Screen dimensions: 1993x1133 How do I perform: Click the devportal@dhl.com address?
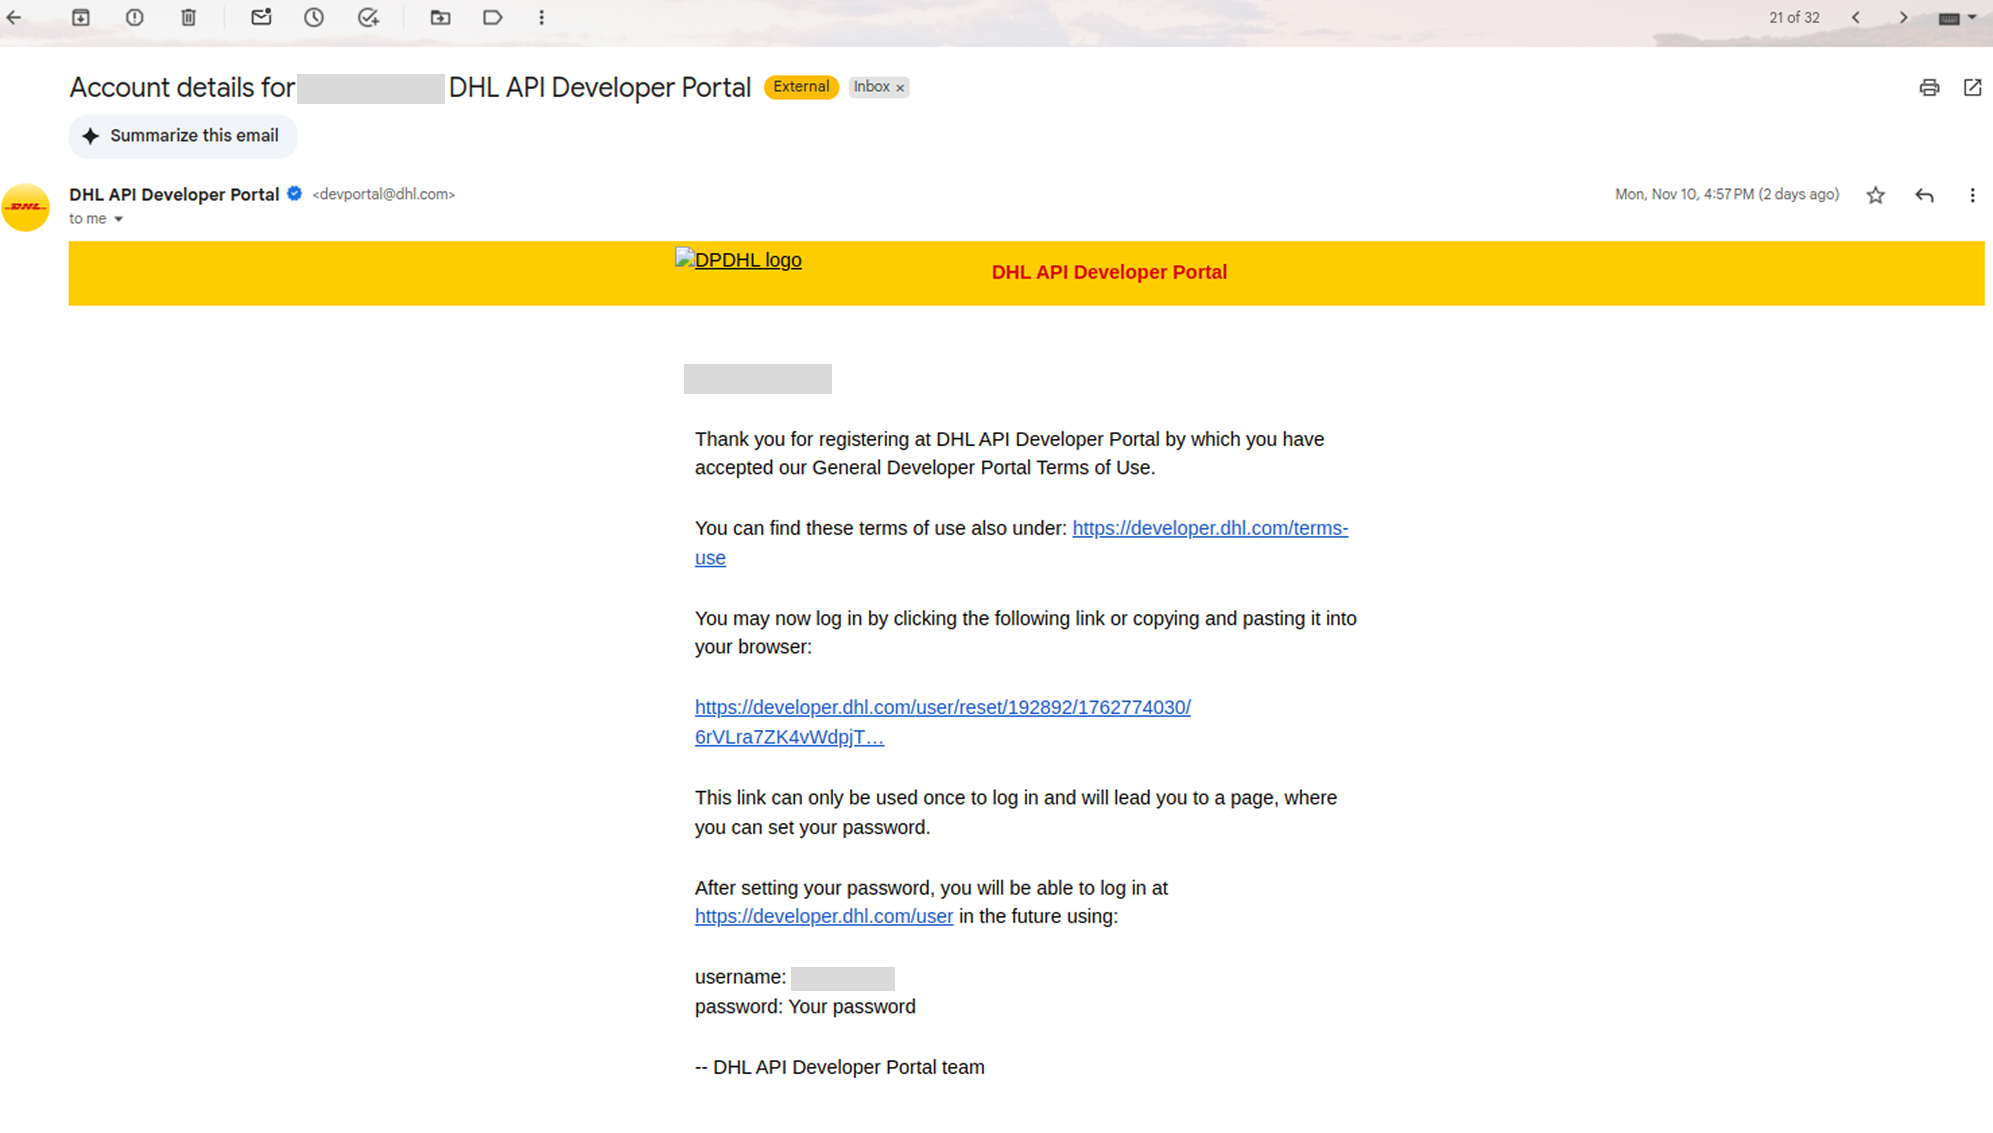[384, 194]
